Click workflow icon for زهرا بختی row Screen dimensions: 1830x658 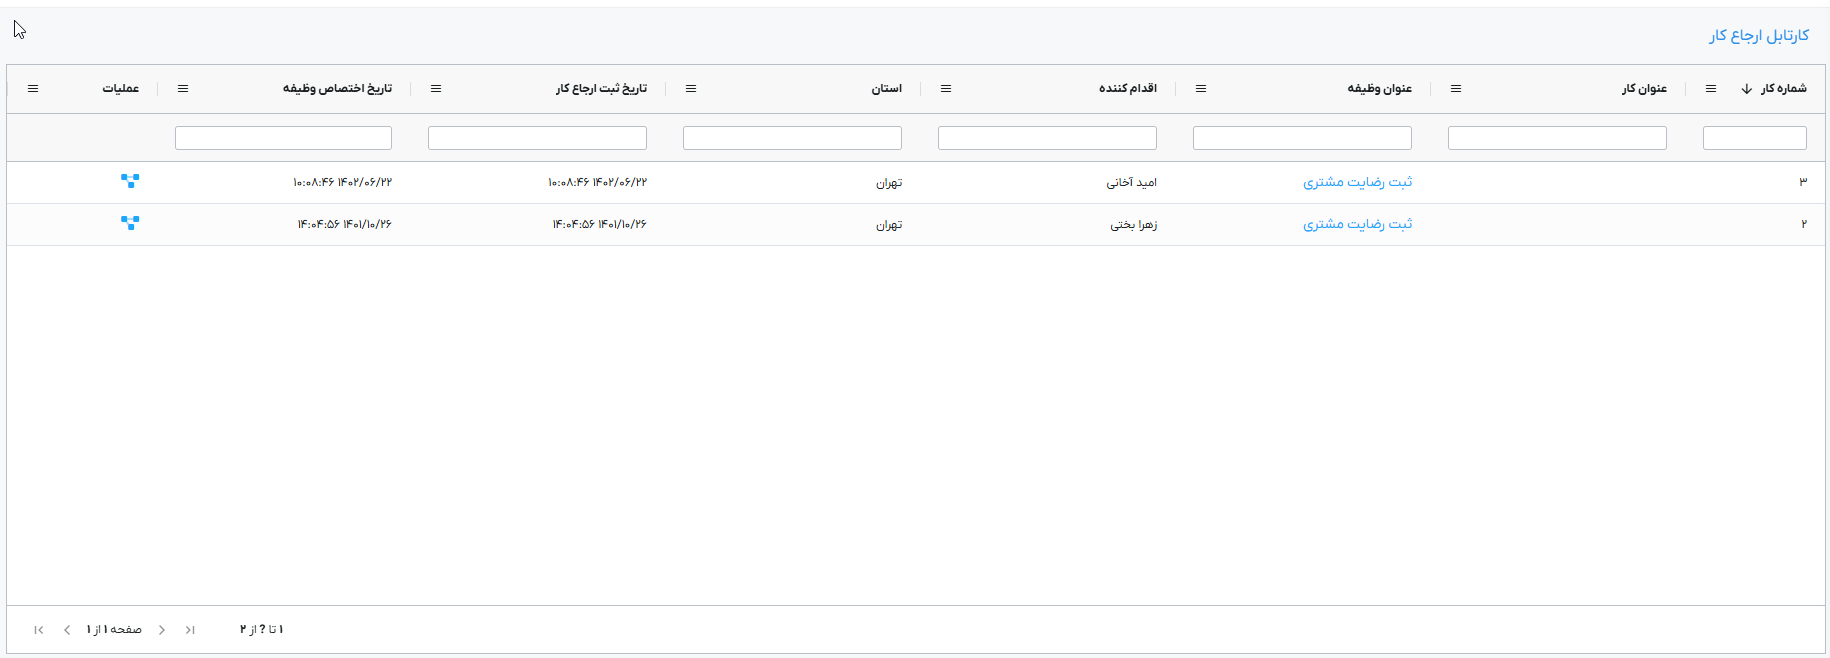point(130,223)
